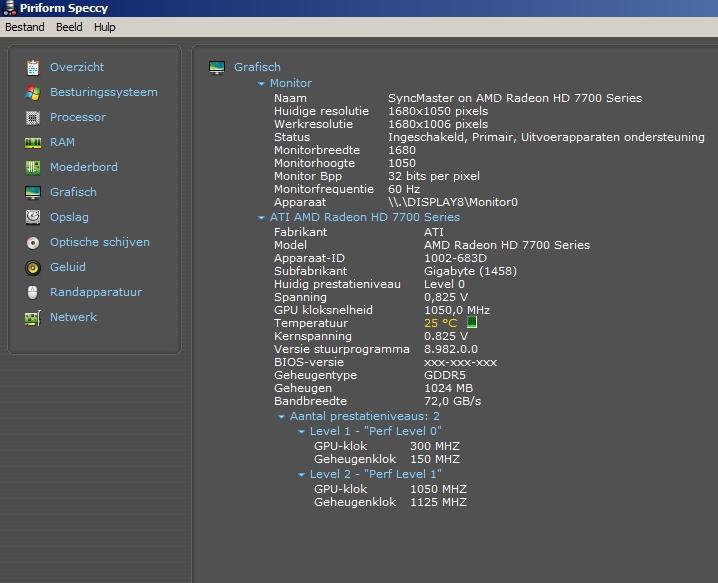This screenshot has width=718, height=583.
Task: Click the Netwerk card icon
Action: 33,317
